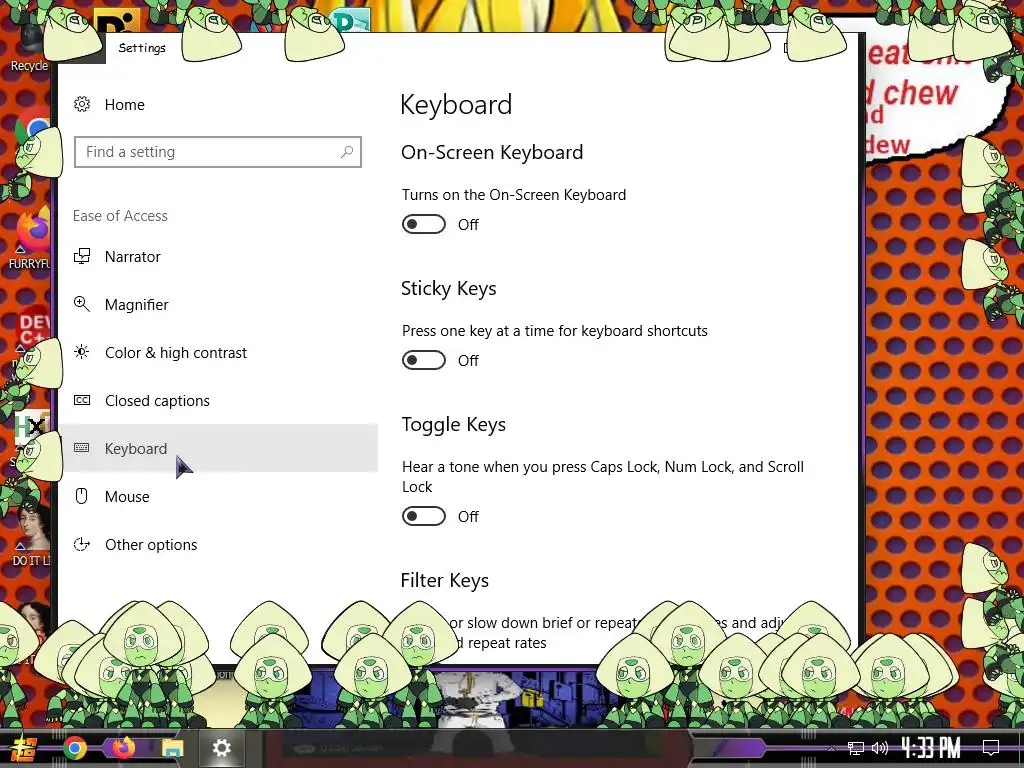
Task: Click the Keyboard sidebar icon
Action: pyautogui.click(x=82, y=448)
